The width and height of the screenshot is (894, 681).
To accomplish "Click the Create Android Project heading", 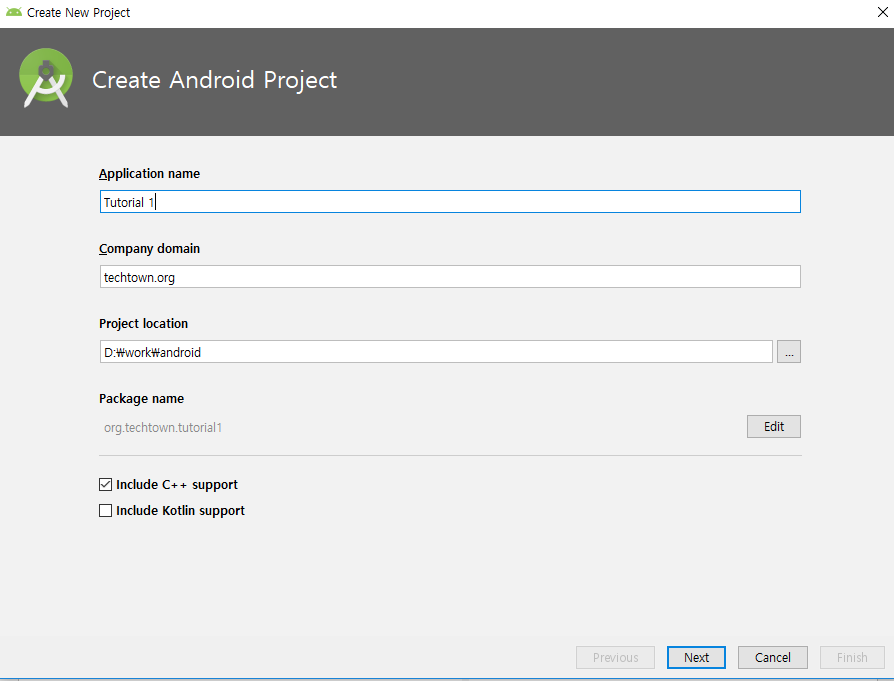I will click(x=215, y=80).
